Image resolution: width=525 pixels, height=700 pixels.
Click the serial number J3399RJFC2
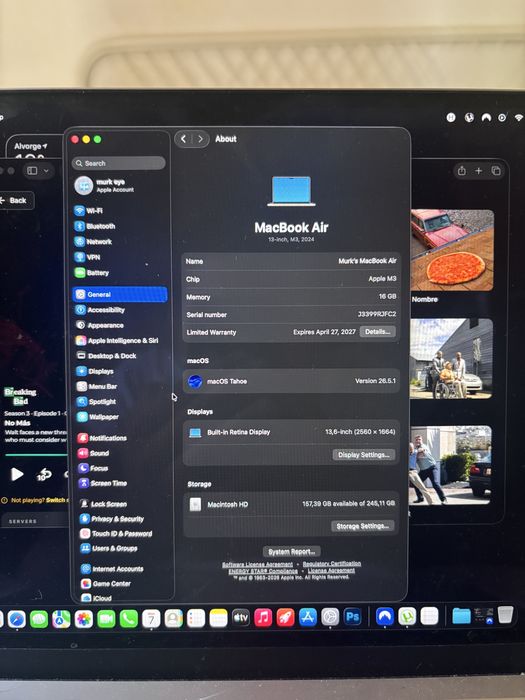[x=377, y=314]
